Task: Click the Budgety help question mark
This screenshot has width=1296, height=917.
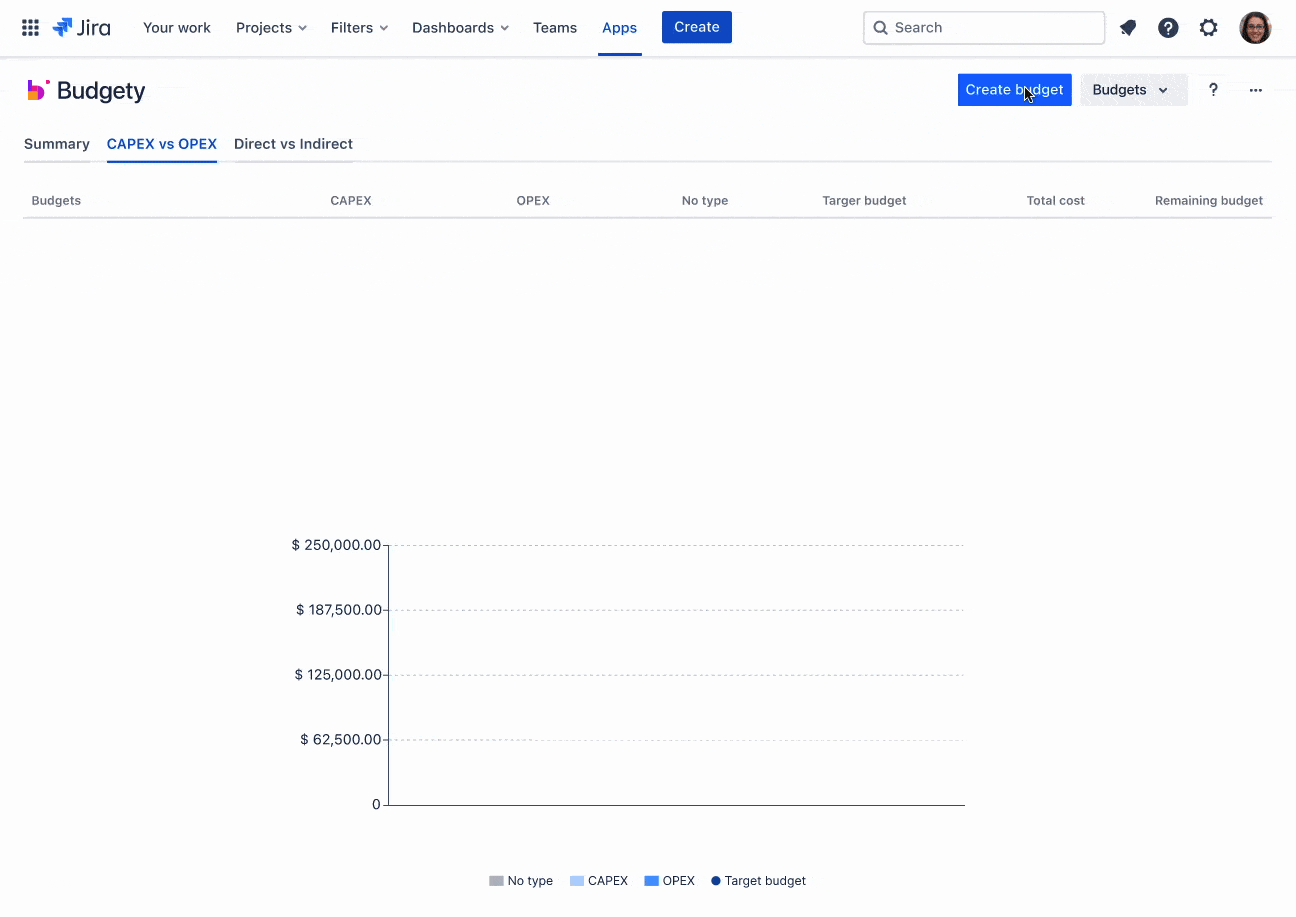Action: tap(1213, 90)
